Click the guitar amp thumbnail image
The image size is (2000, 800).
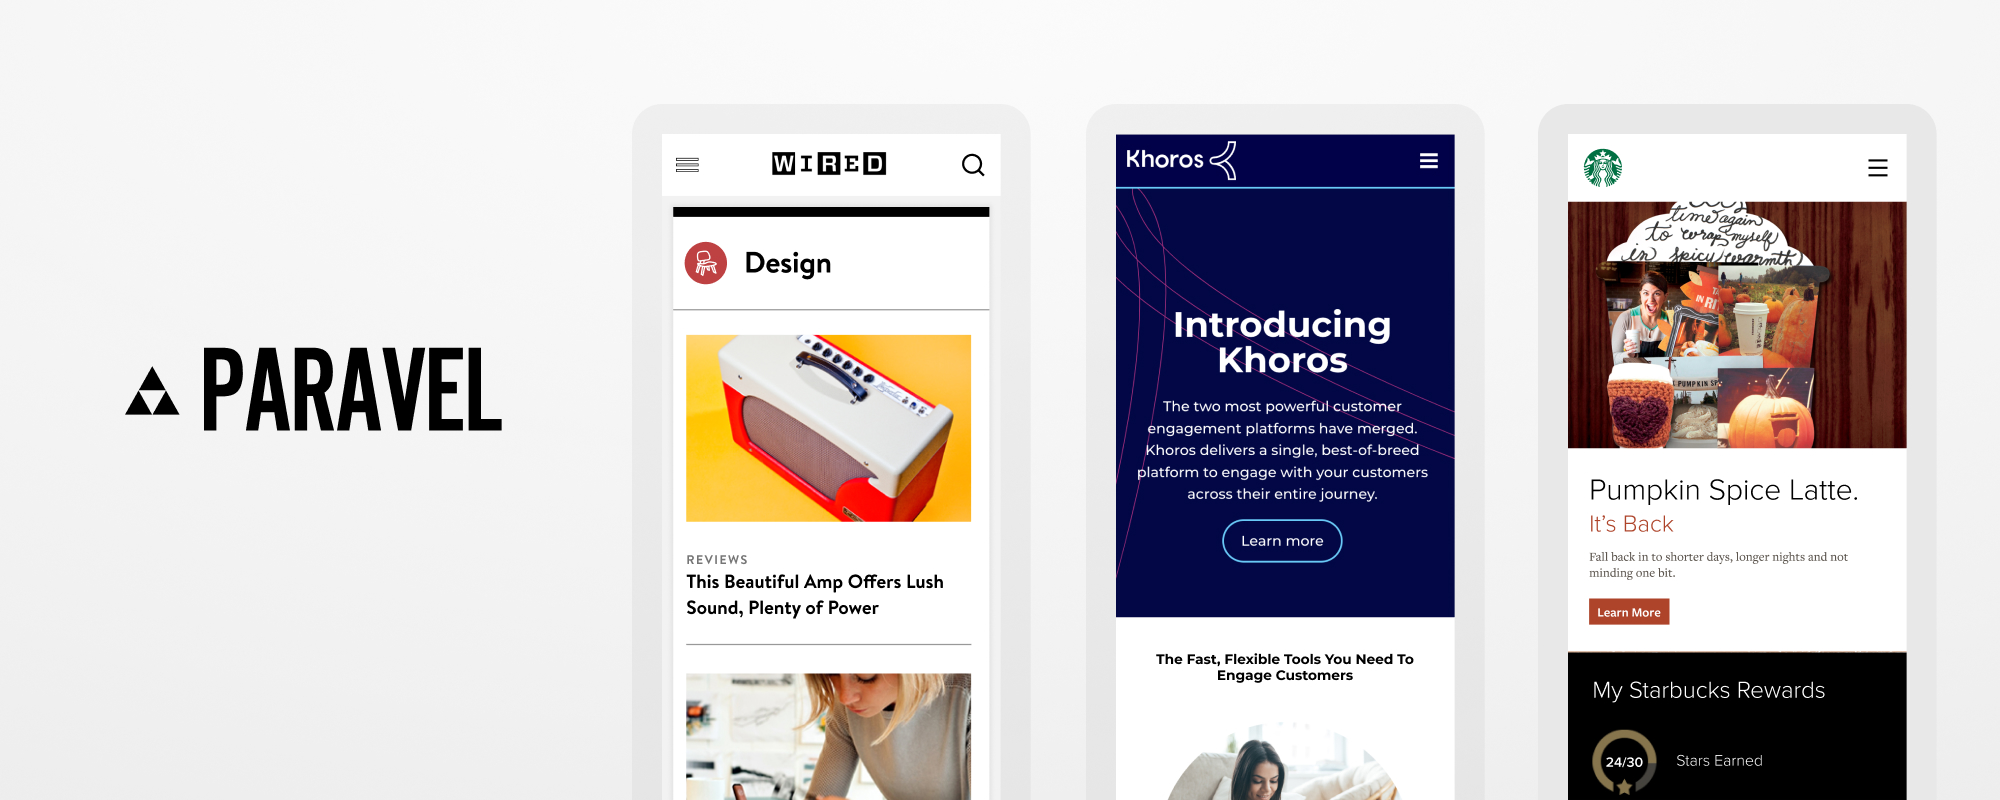828,428
